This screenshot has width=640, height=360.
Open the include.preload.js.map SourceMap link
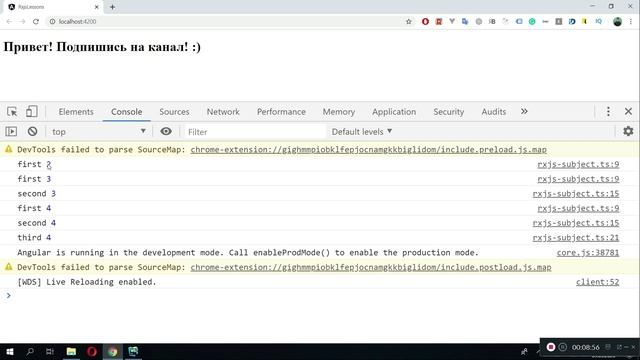369,149
